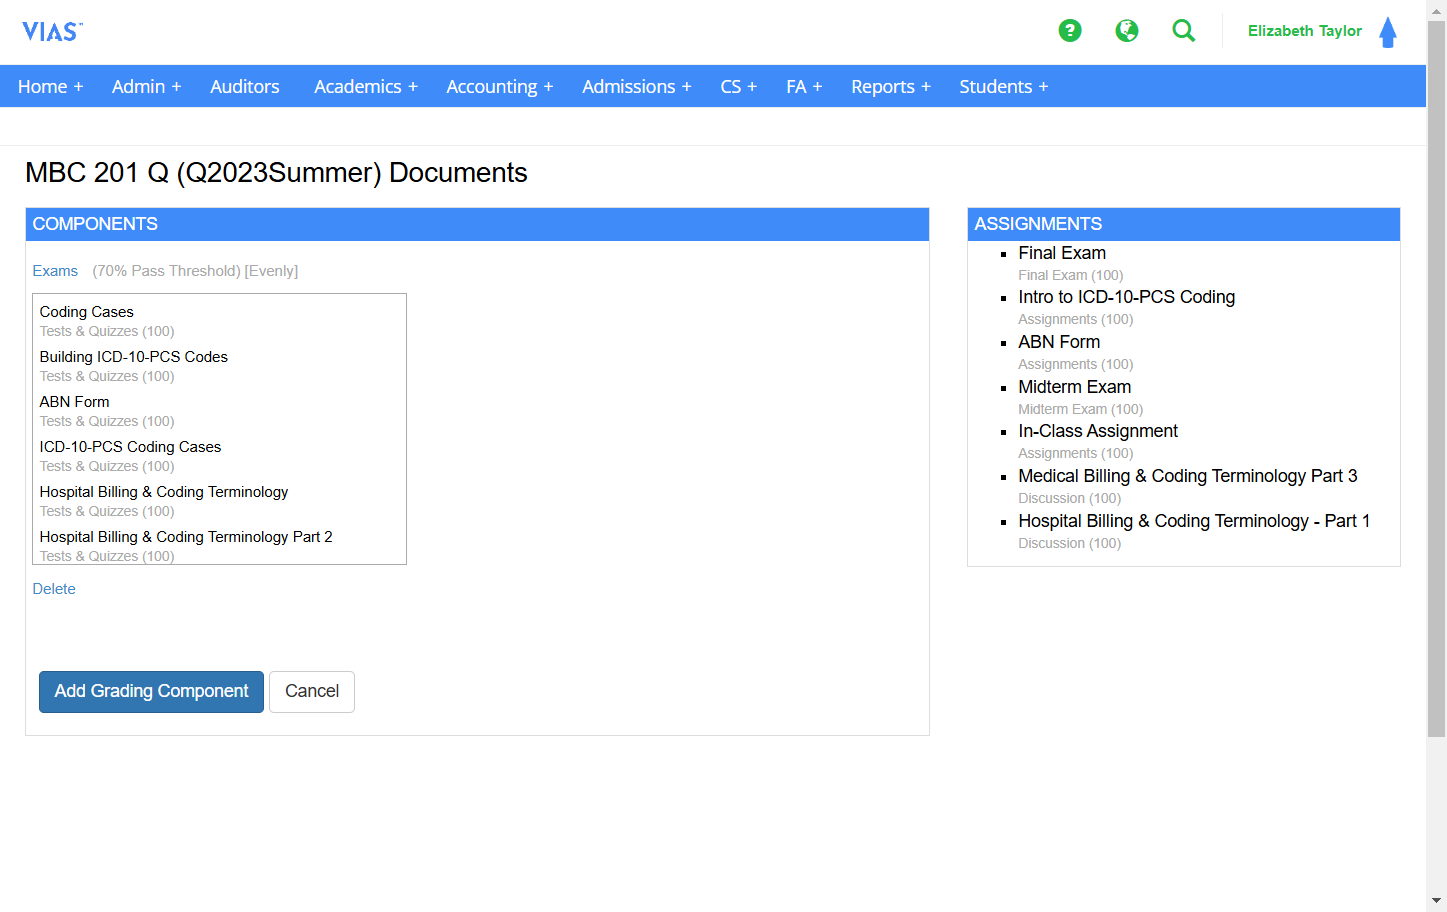The height and width of the screenshot is (912, 1447).
Task: Click the green globe icon
Action: click(1127, 31)
